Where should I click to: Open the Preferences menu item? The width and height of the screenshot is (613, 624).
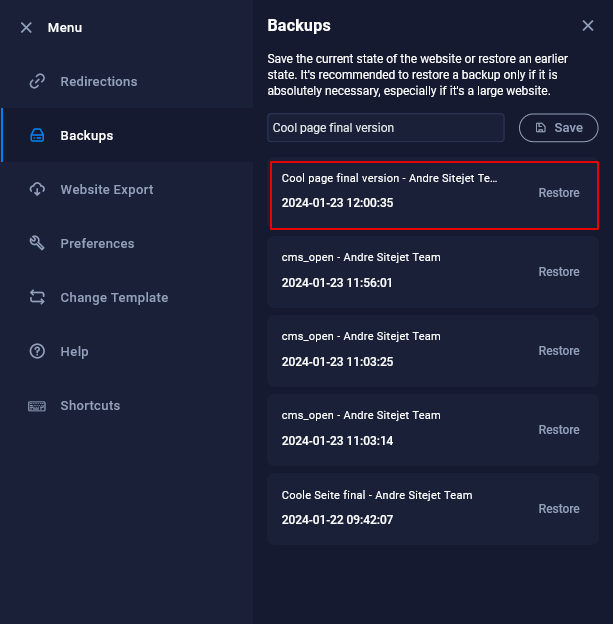pos(97,244)
